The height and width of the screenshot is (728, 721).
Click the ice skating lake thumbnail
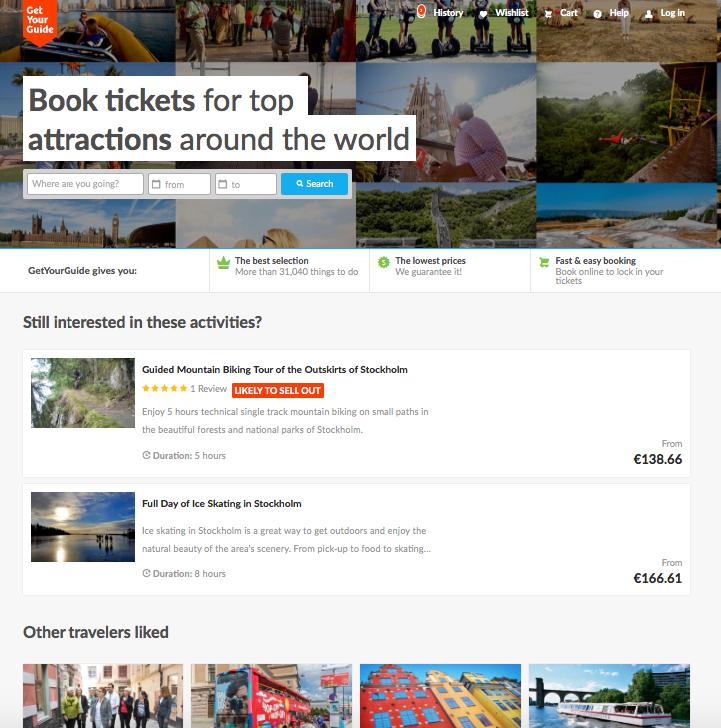tap(83, 527)
